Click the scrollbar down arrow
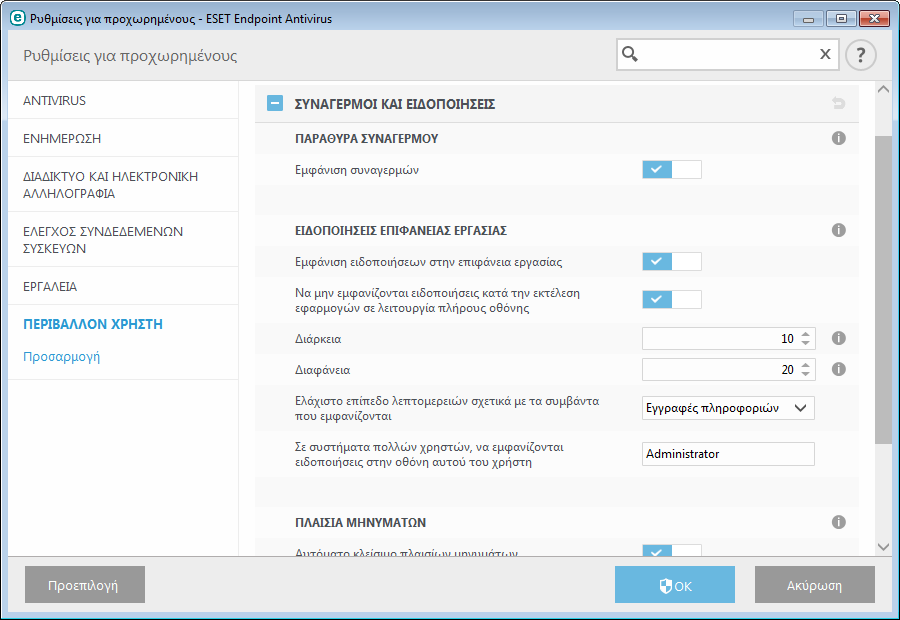Viewport: 900px width, 620px height. [x=883, y=547]
